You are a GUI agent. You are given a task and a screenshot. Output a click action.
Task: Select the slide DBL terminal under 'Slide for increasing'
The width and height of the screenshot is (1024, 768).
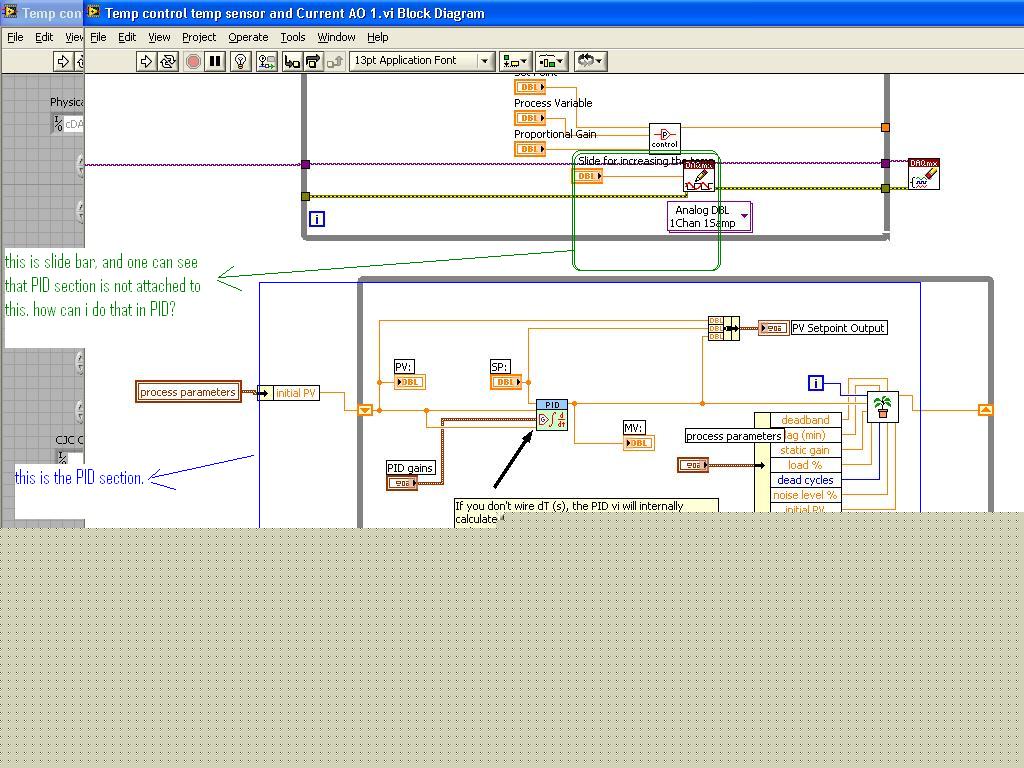[588, 176]
